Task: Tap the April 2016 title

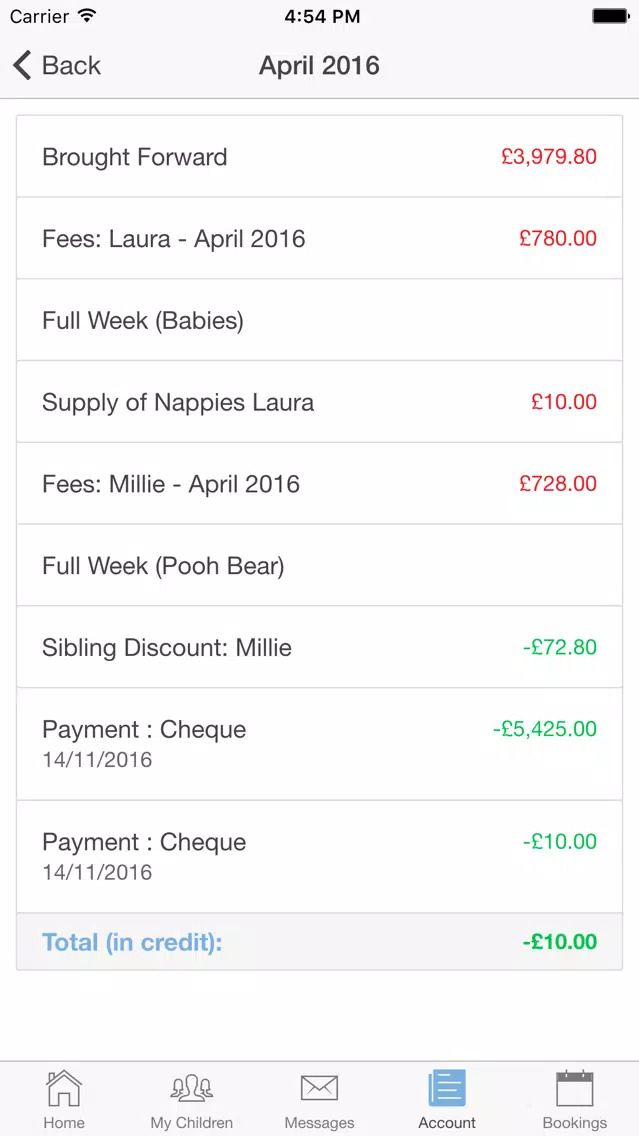Action: point(320,66)
